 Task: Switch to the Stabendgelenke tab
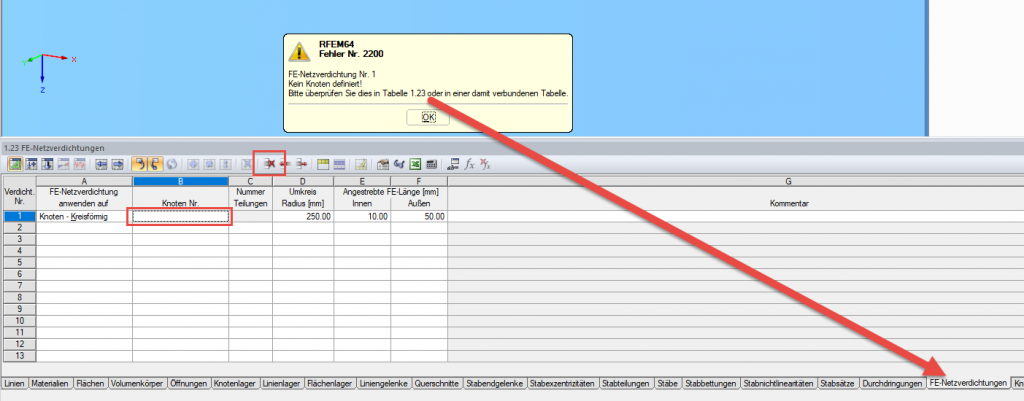[495, 383]
